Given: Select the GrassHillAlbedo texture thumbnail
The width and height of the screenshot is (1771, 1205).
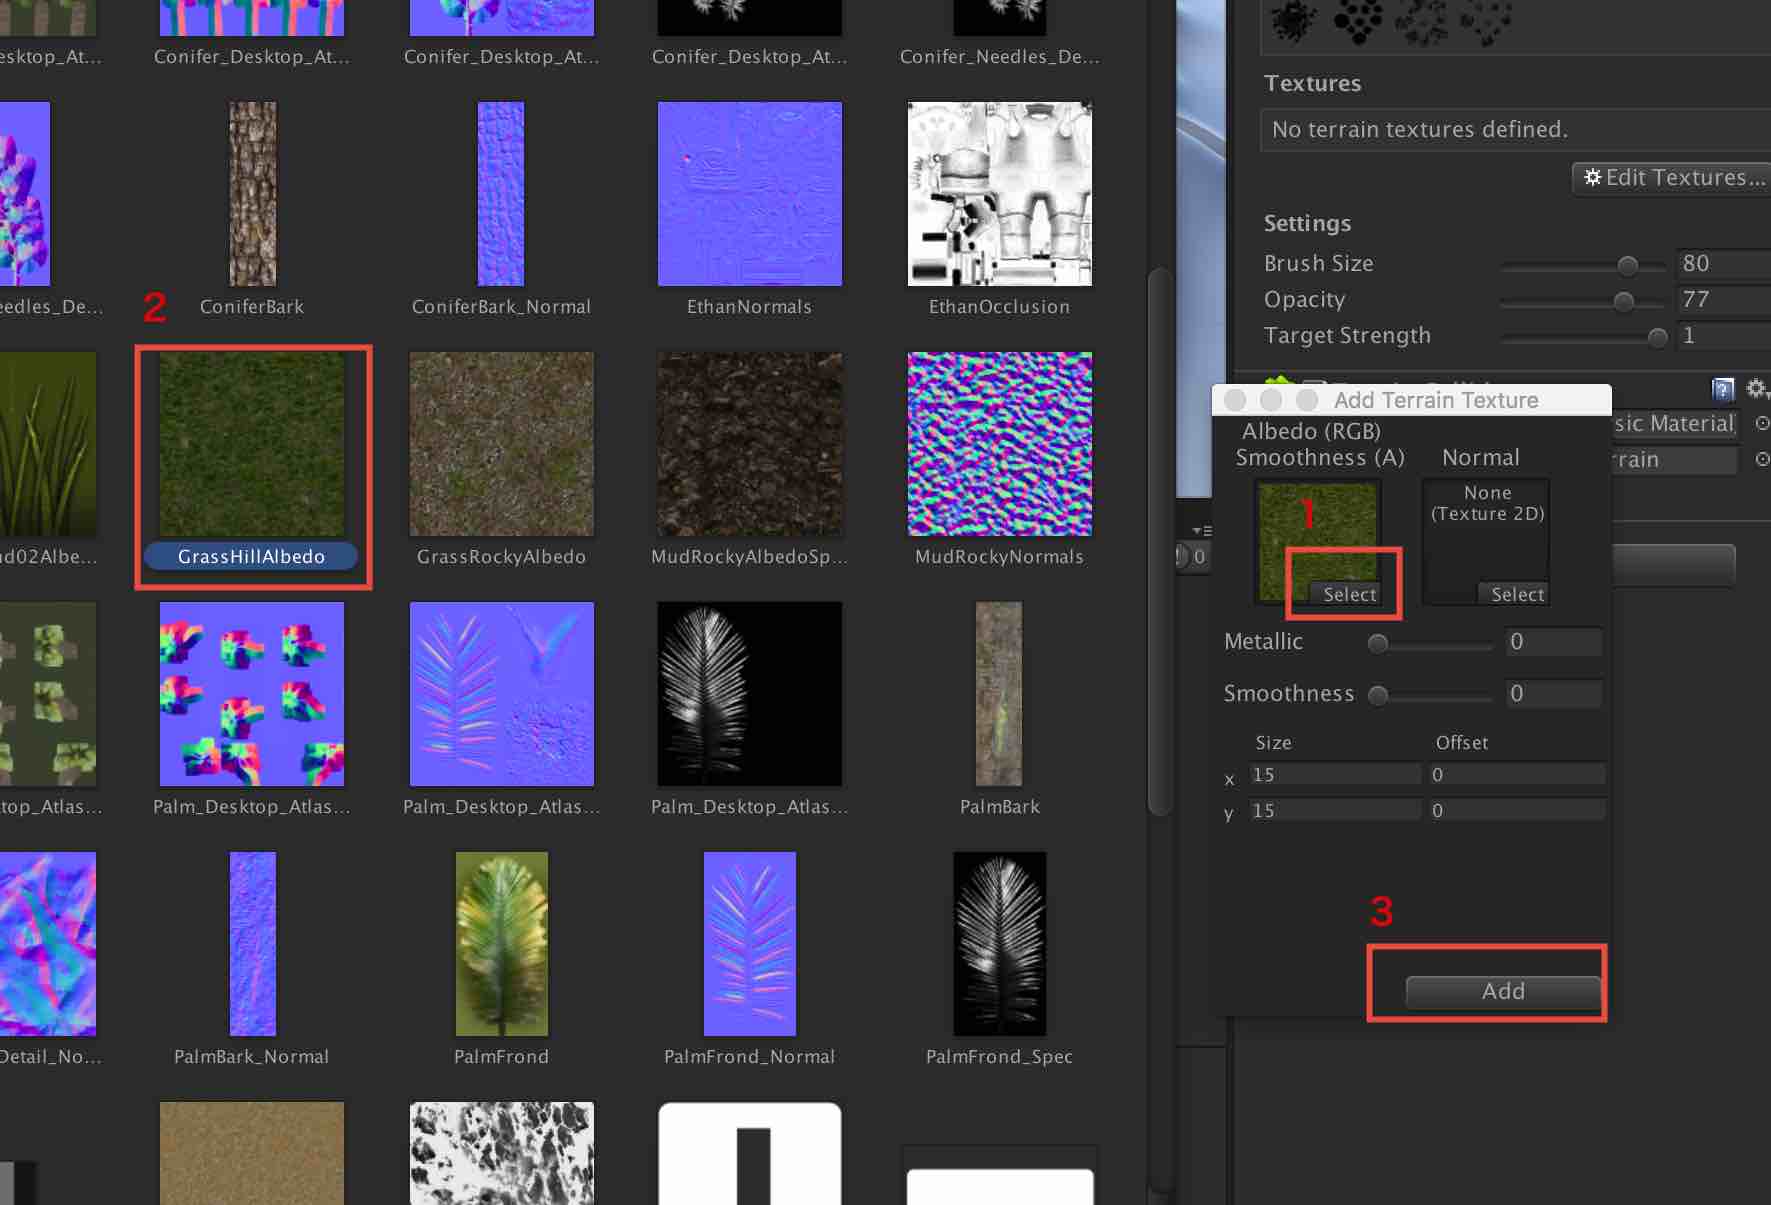Looking at the screenshot, I should (252, 444).
